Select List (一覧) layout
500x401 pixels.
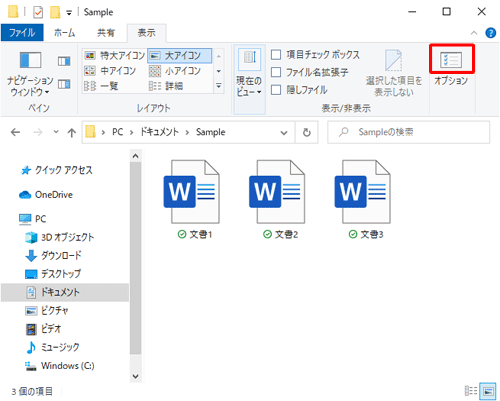tap(101, 86)
